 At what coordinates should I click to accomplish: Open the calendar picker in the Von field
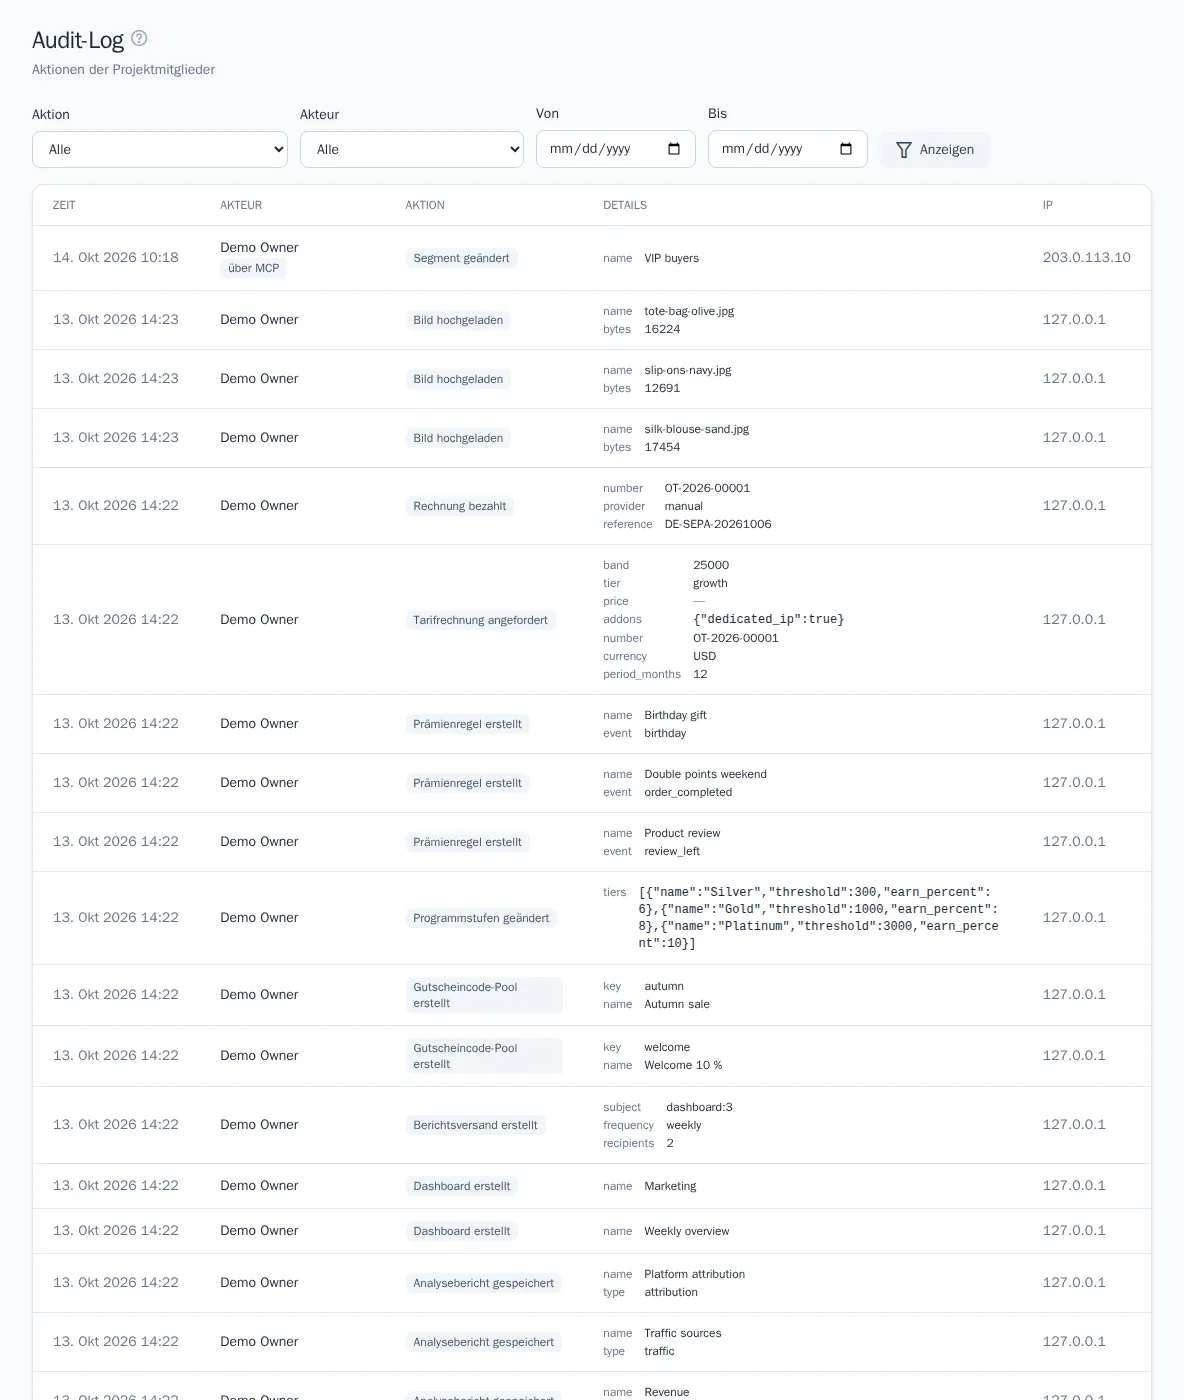pos(674,149)
